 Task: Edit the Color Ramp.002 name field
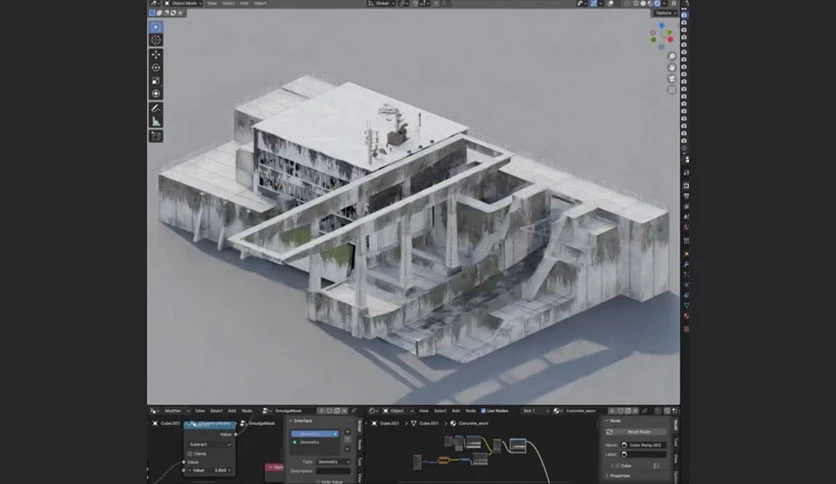point(644,445)
